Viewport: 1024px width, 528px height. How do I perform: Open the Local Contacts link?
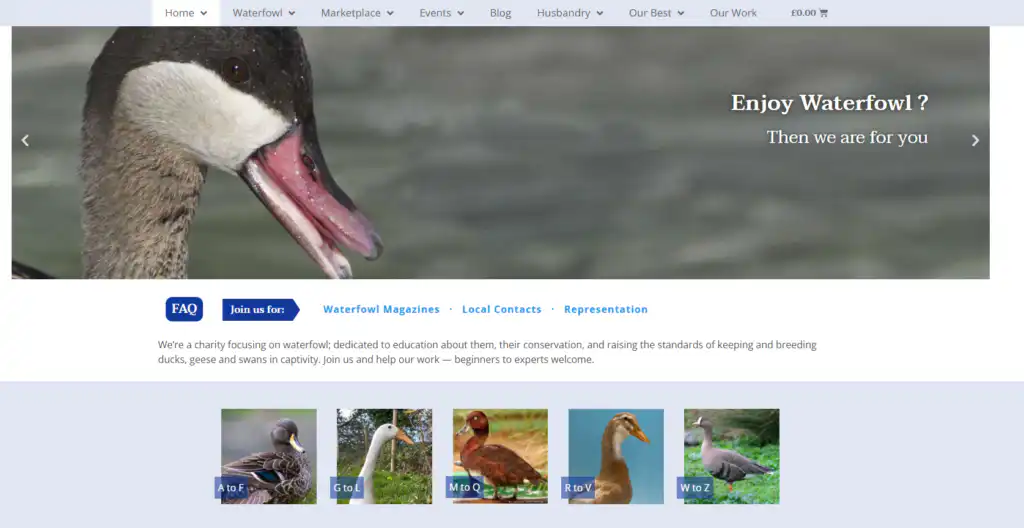(x=501, y=310)
